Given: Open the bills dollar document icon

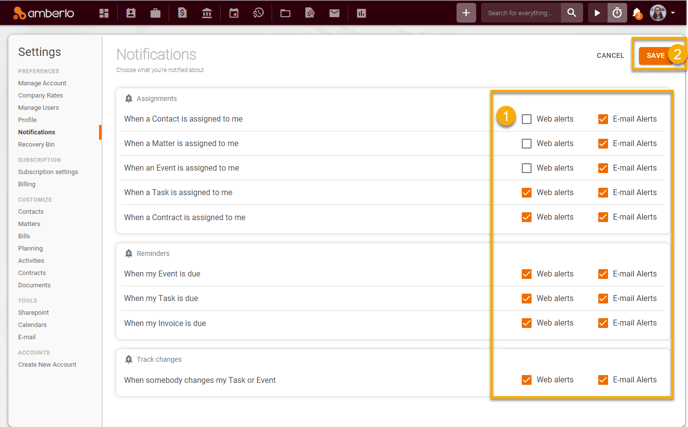Looking at the screenshot, I should click(x=182, y=13).
